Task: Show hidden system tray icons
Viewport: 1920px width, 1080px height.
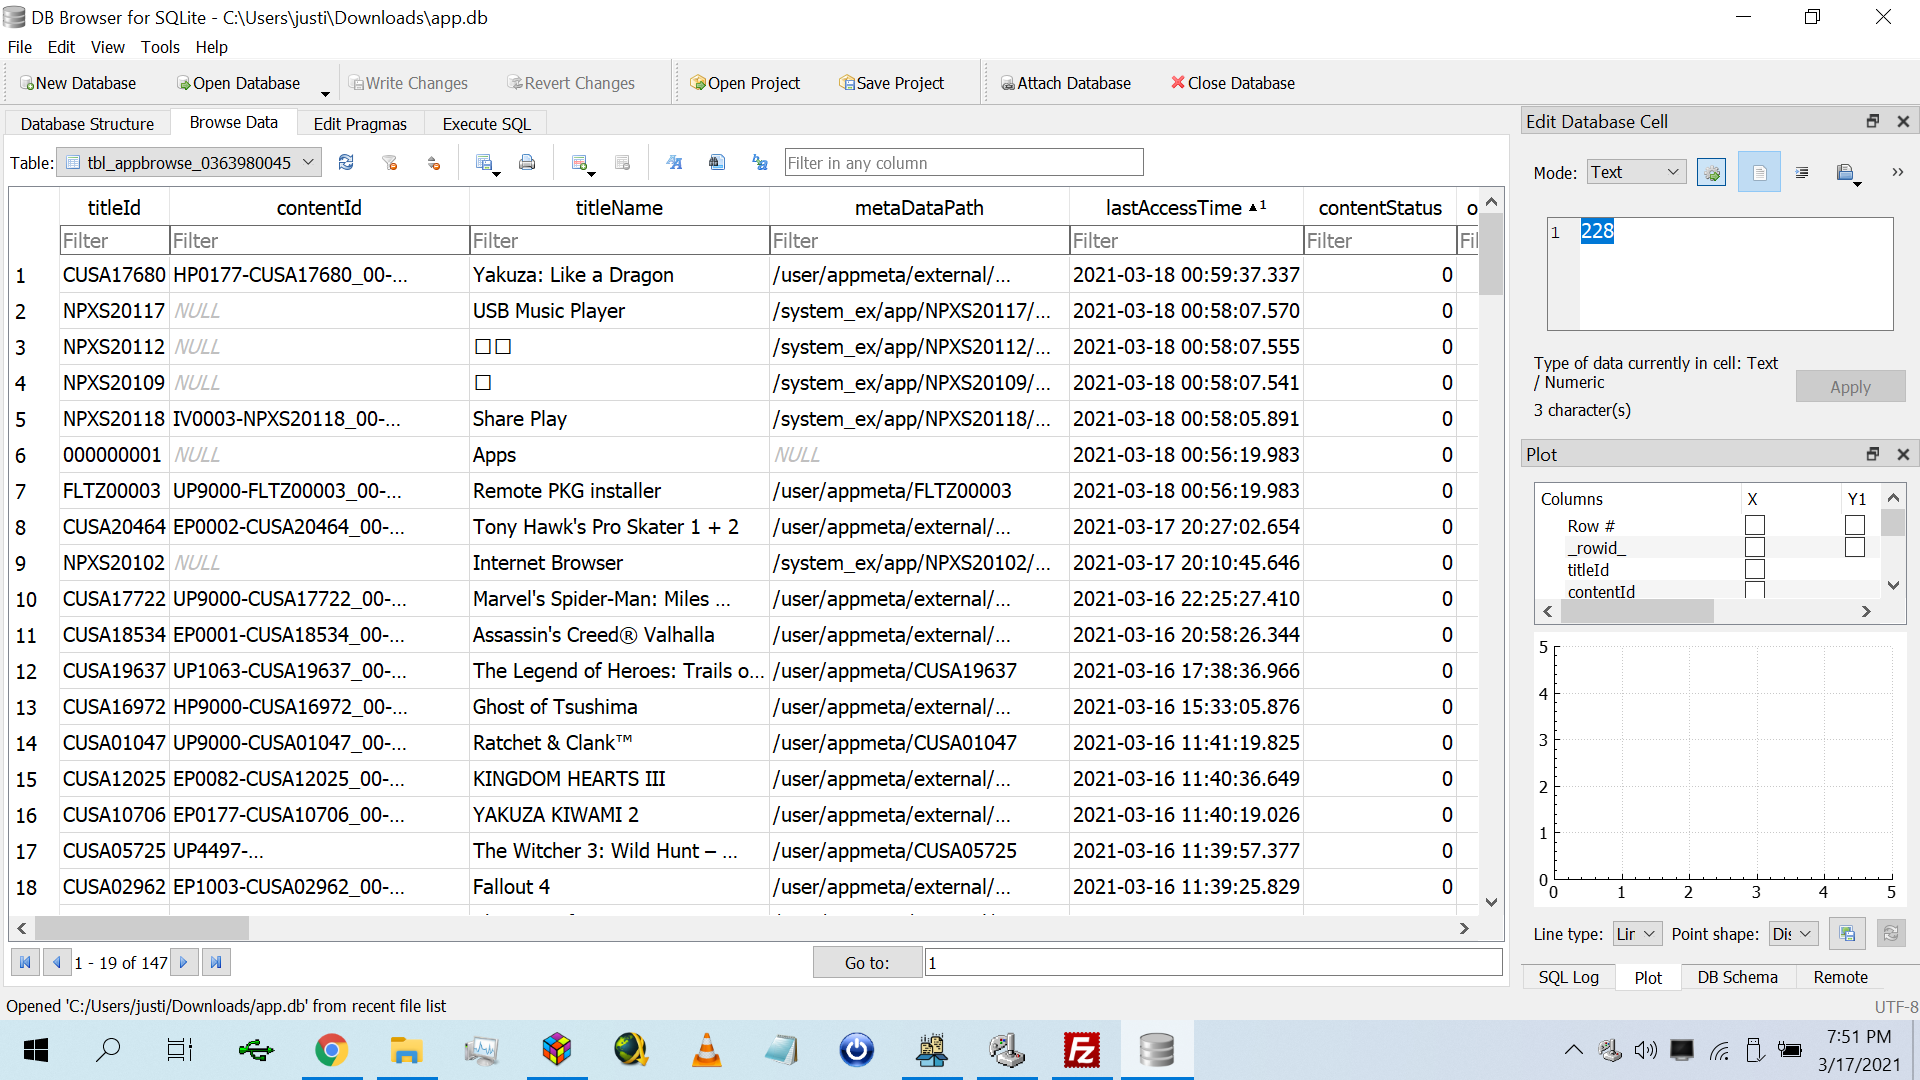Action: coord(1573,1050)
